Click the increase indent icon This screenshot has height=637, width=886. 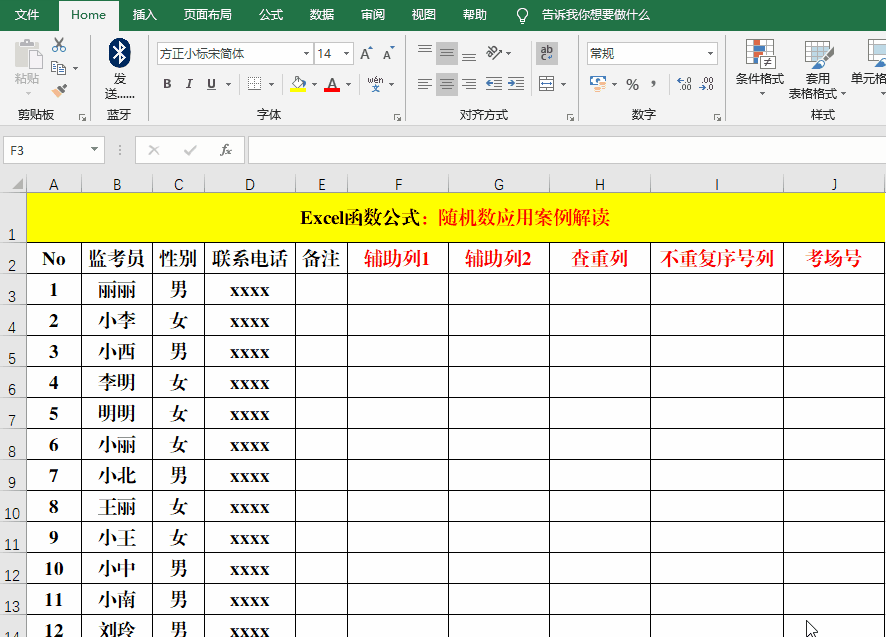[515, 84]
